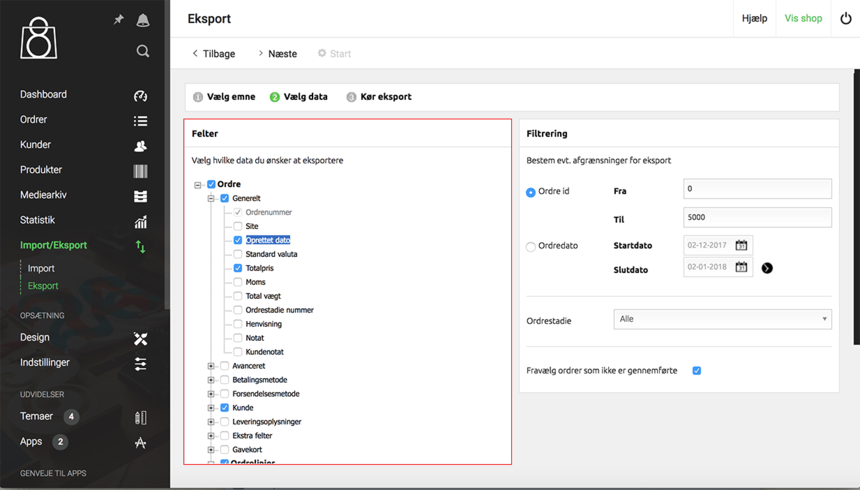860x490 pixels.
Task: Open the Ordrestadie dropdown
Action: click(722, 319)
